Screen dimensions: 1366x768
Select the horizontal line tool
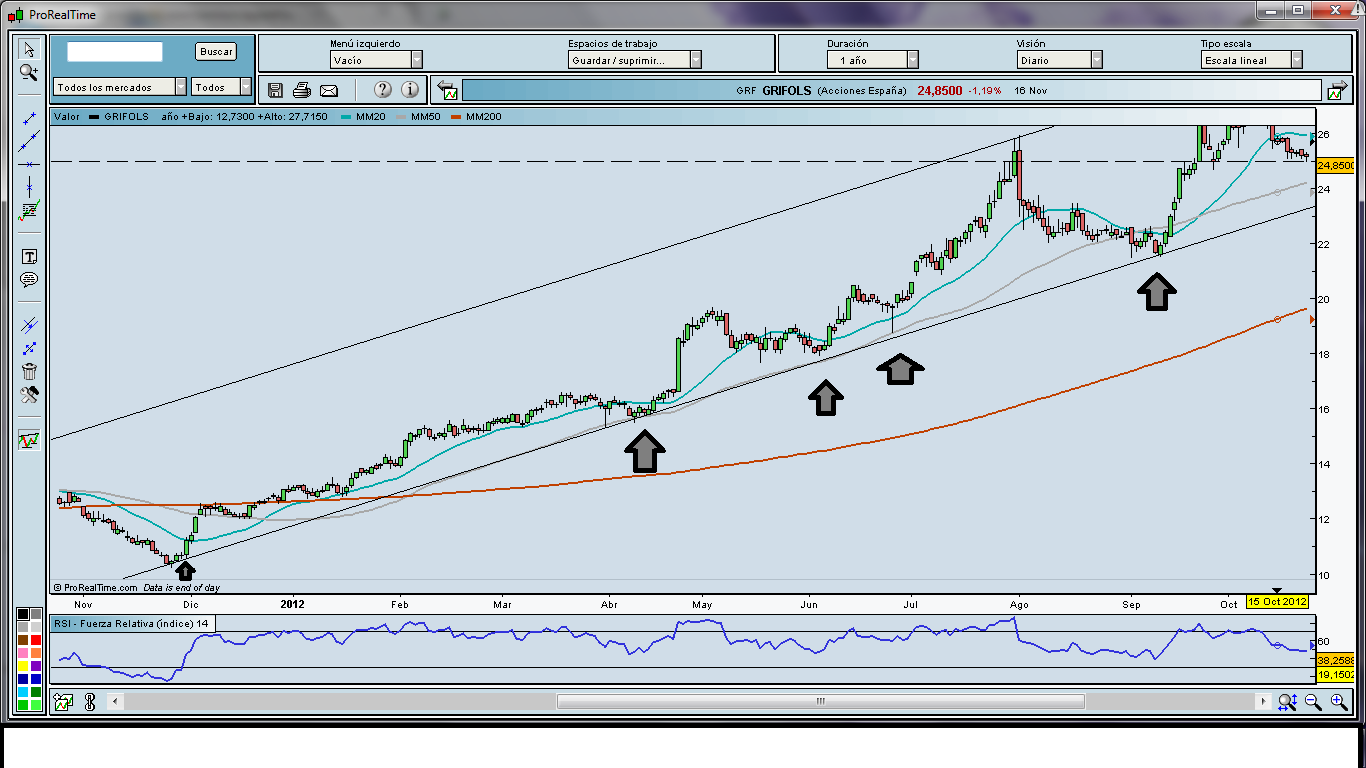tap(29, 164)
